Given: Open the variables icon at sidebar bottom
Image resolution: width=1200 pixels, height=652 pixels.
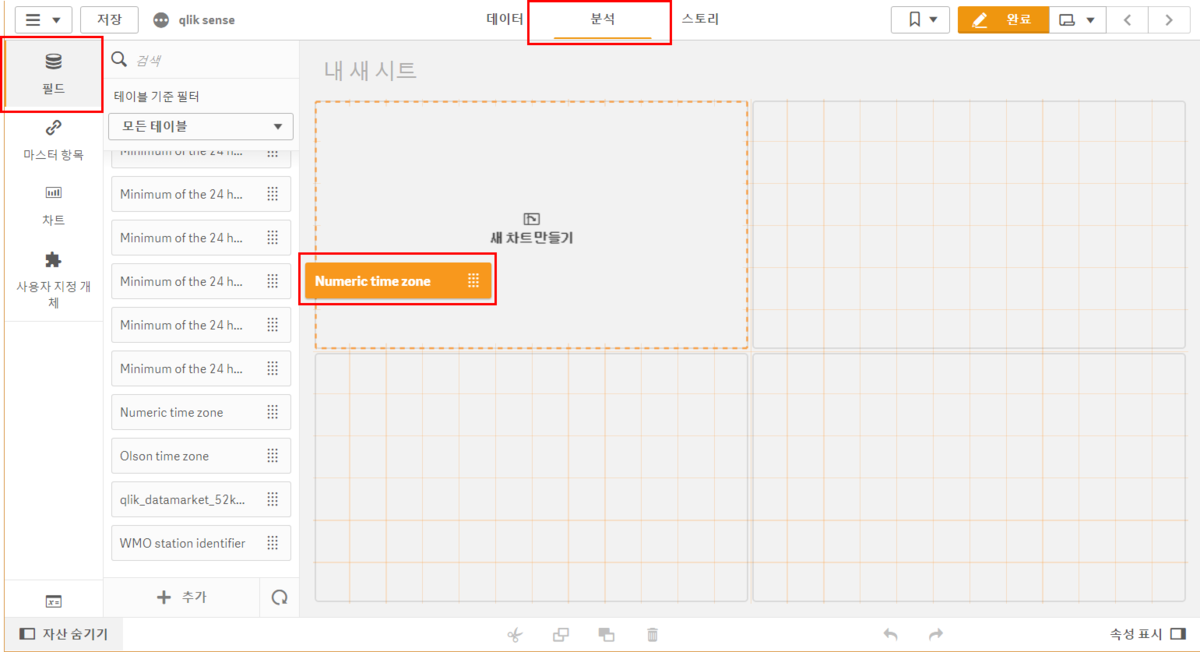Looking at the screenshot, I should coord(53,601).
